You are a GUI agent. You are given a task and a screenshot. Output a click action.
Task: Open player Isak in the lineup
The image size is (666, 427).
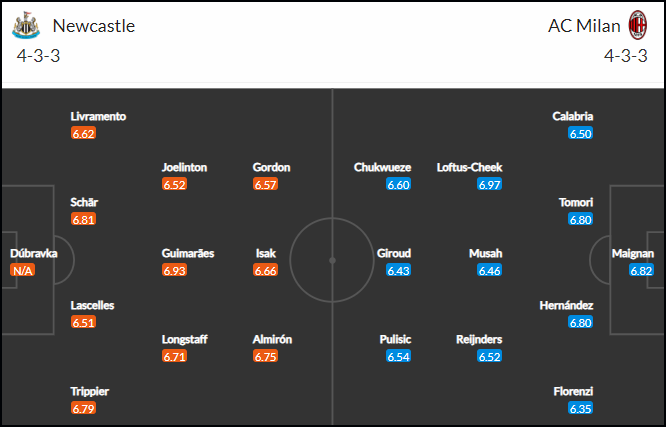(x=266, y=253)
